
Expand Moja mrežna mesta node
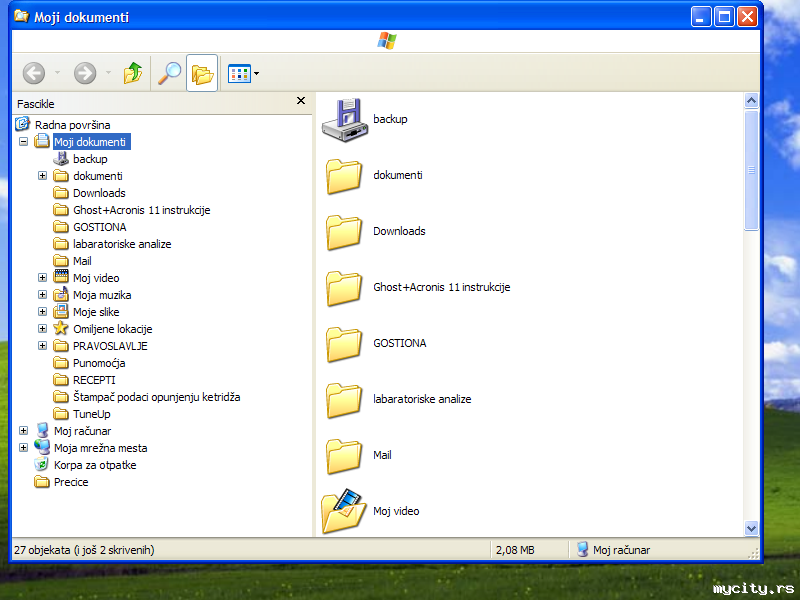tap(23, 447)
